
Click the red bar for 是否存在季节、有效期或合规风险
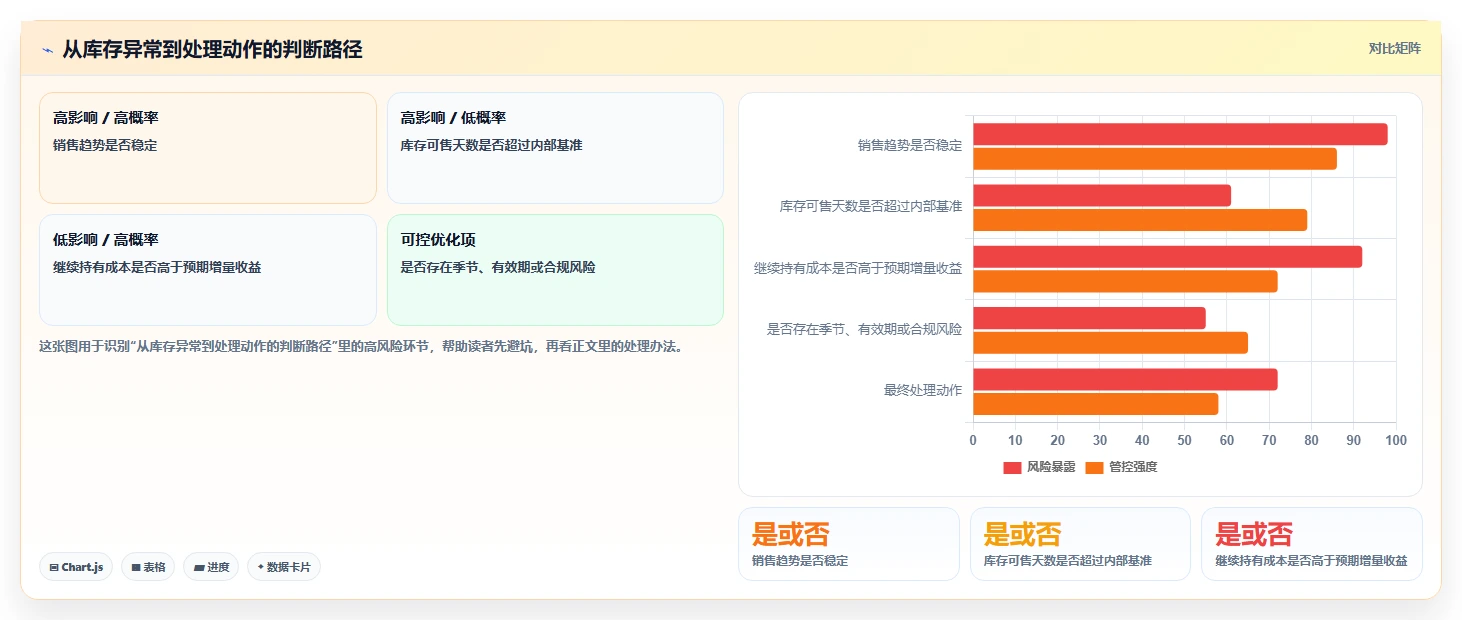pos(1089,318)
